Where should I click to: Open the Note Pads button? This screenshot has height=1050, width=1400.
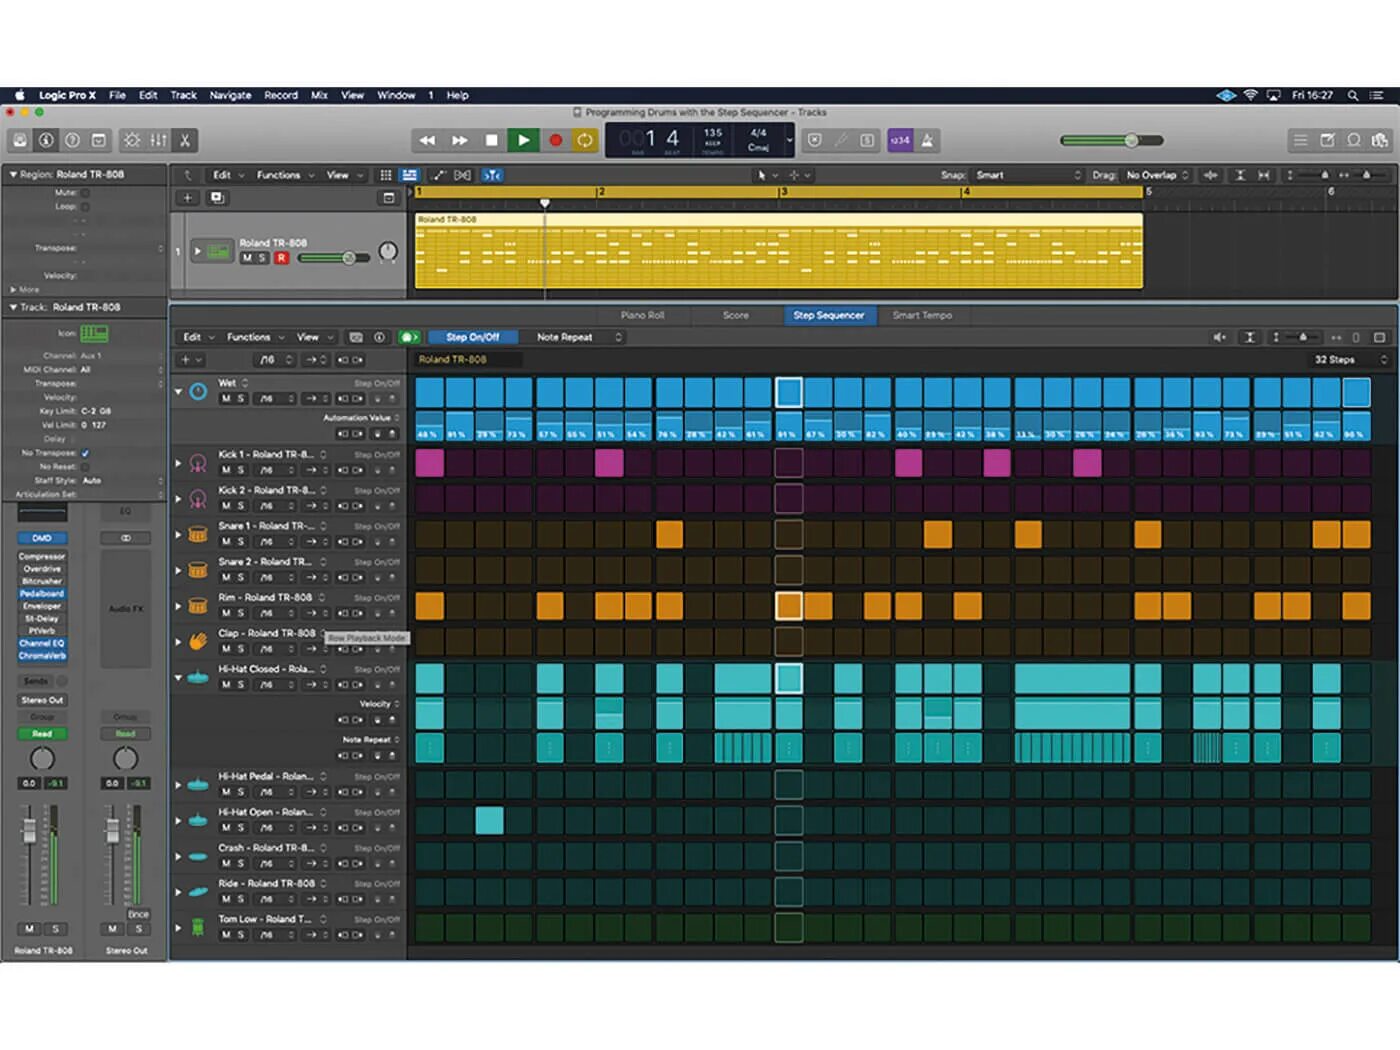coord(1327,140)
